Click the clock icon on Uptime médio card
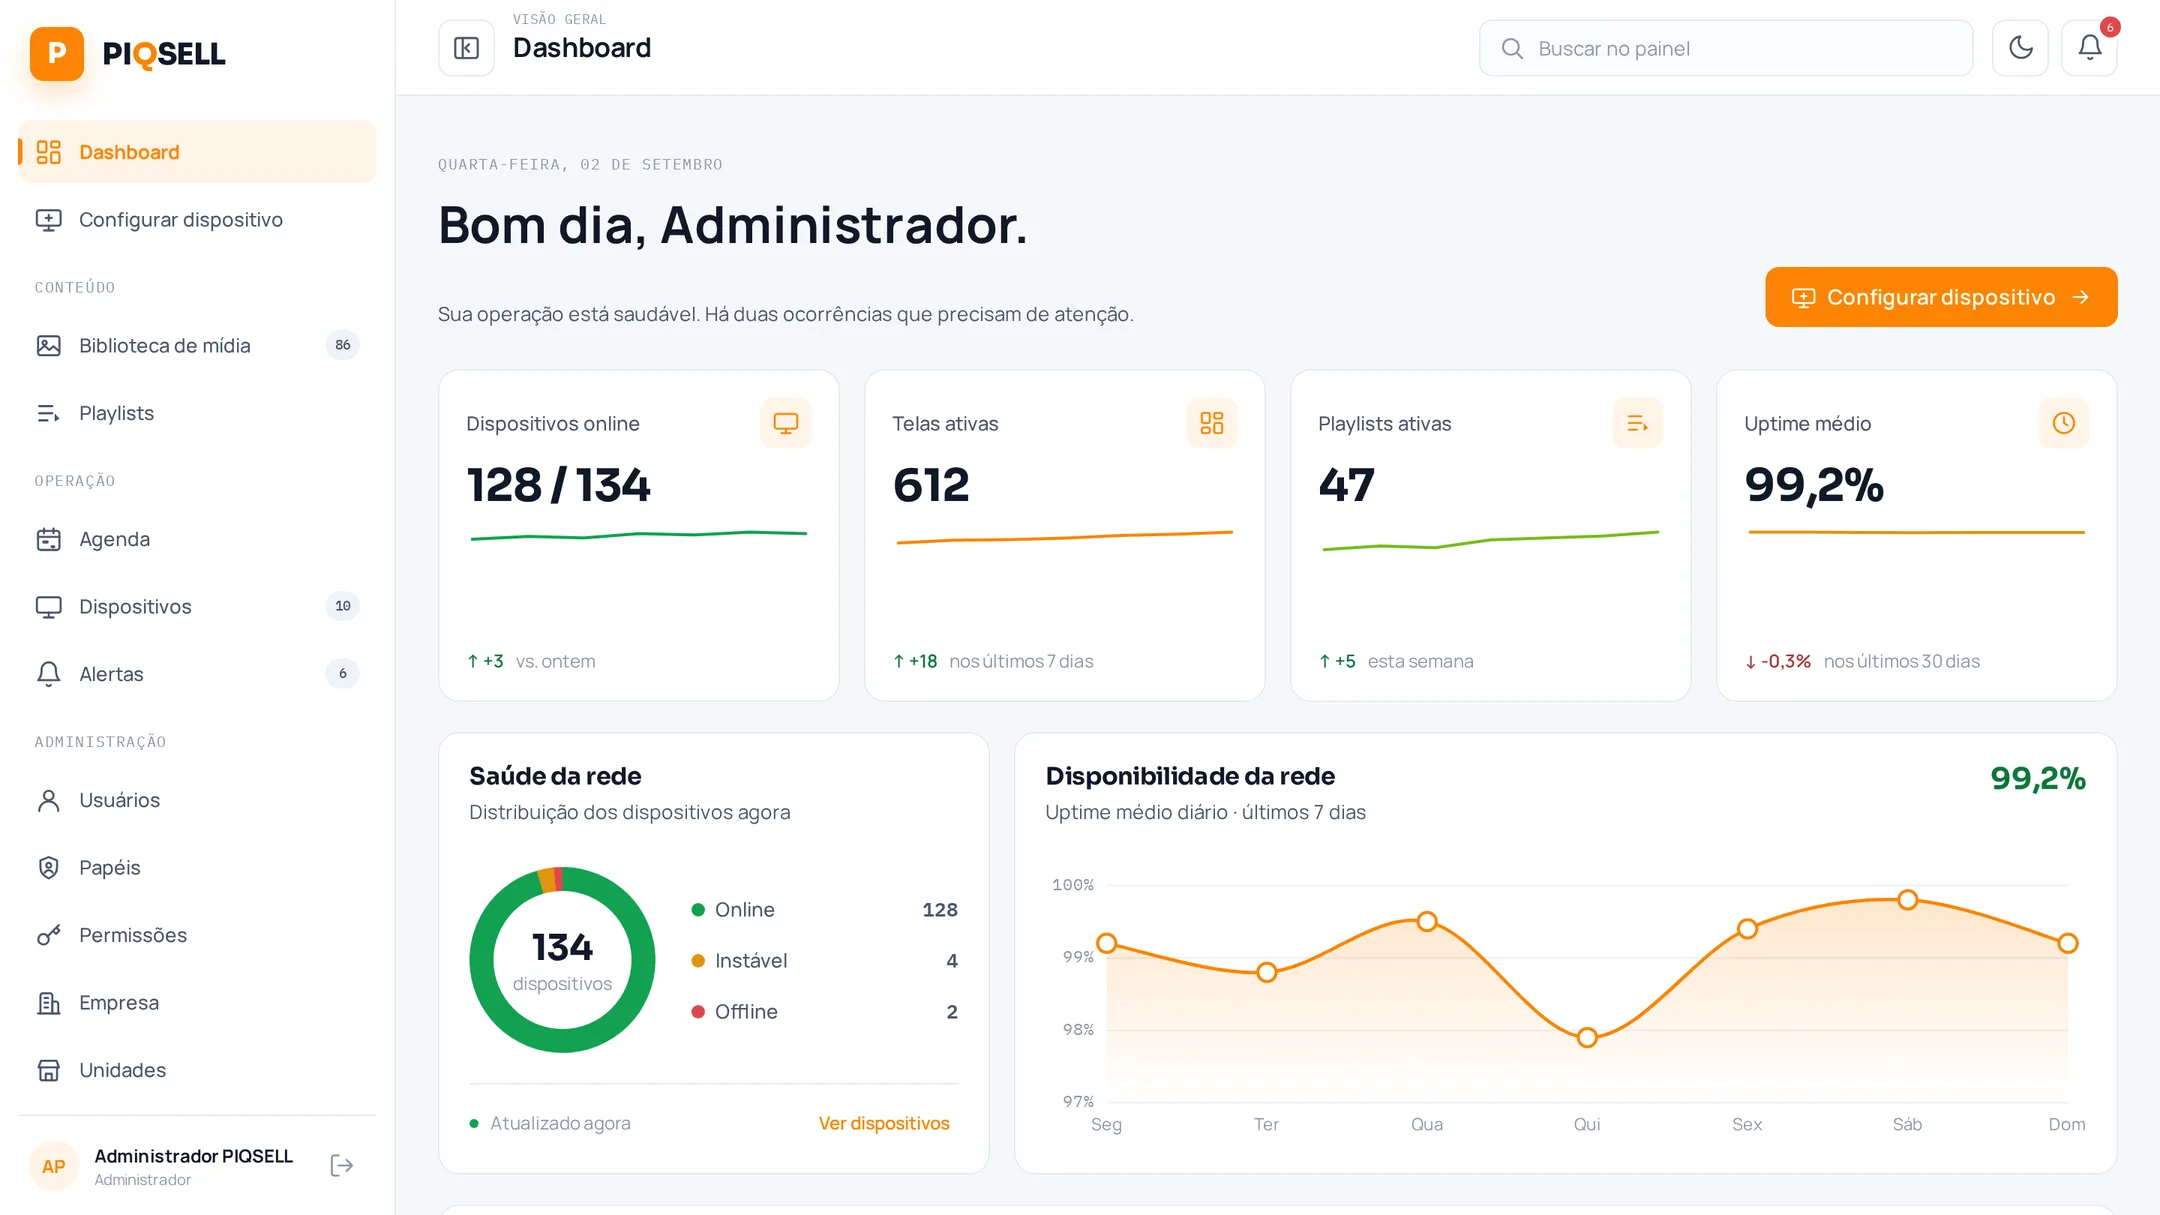 tap(2064, 423)
